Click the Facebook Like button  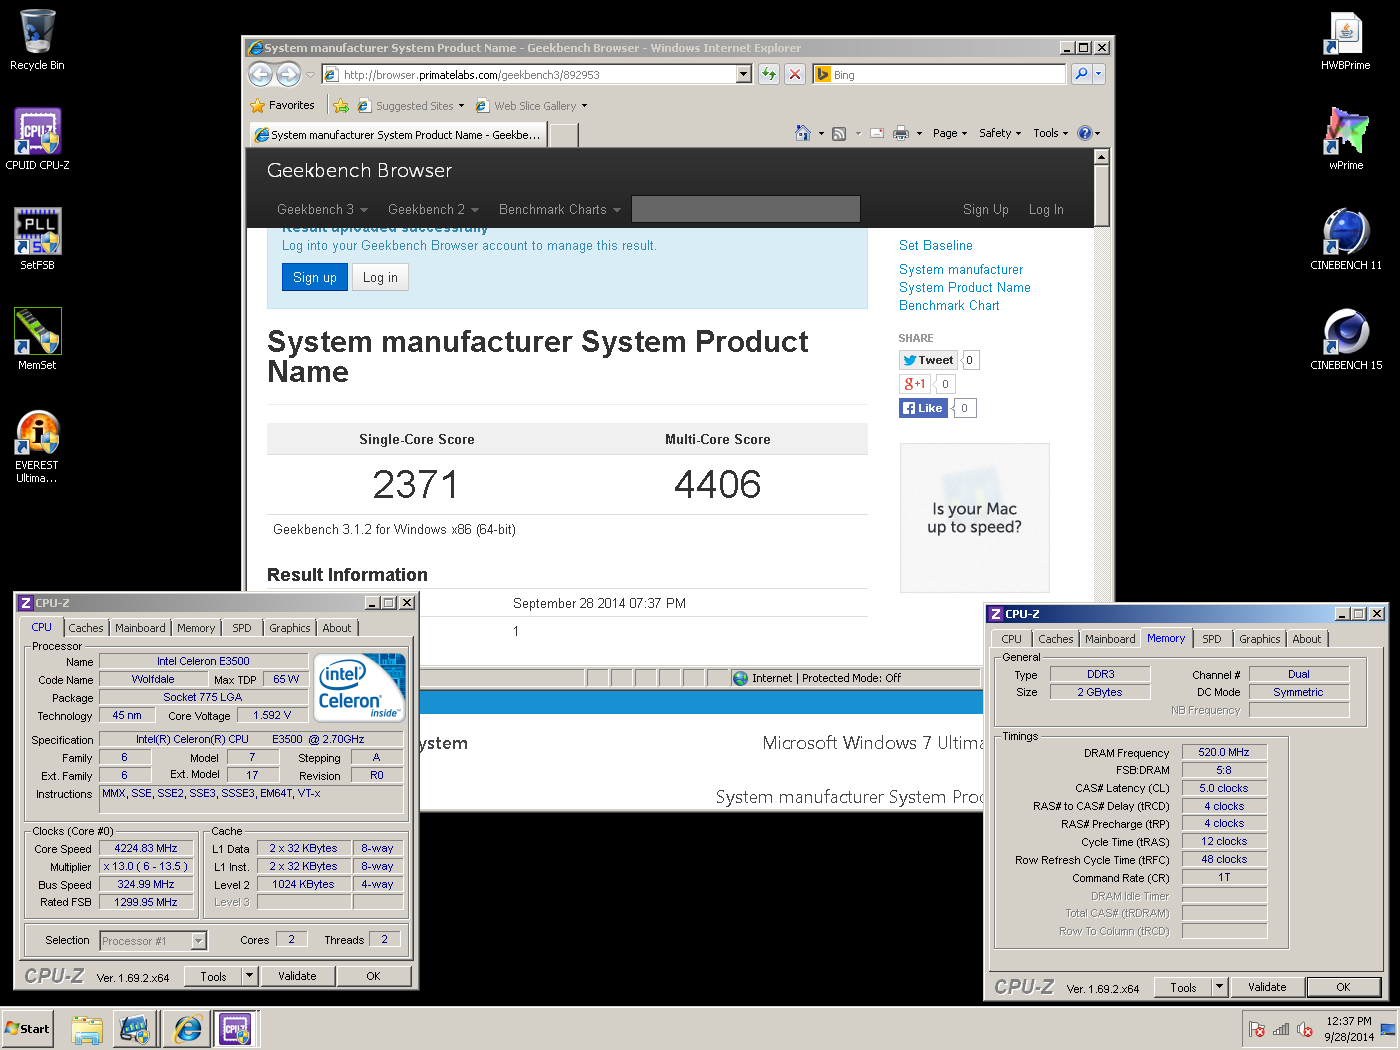click(x=923, y=408)
